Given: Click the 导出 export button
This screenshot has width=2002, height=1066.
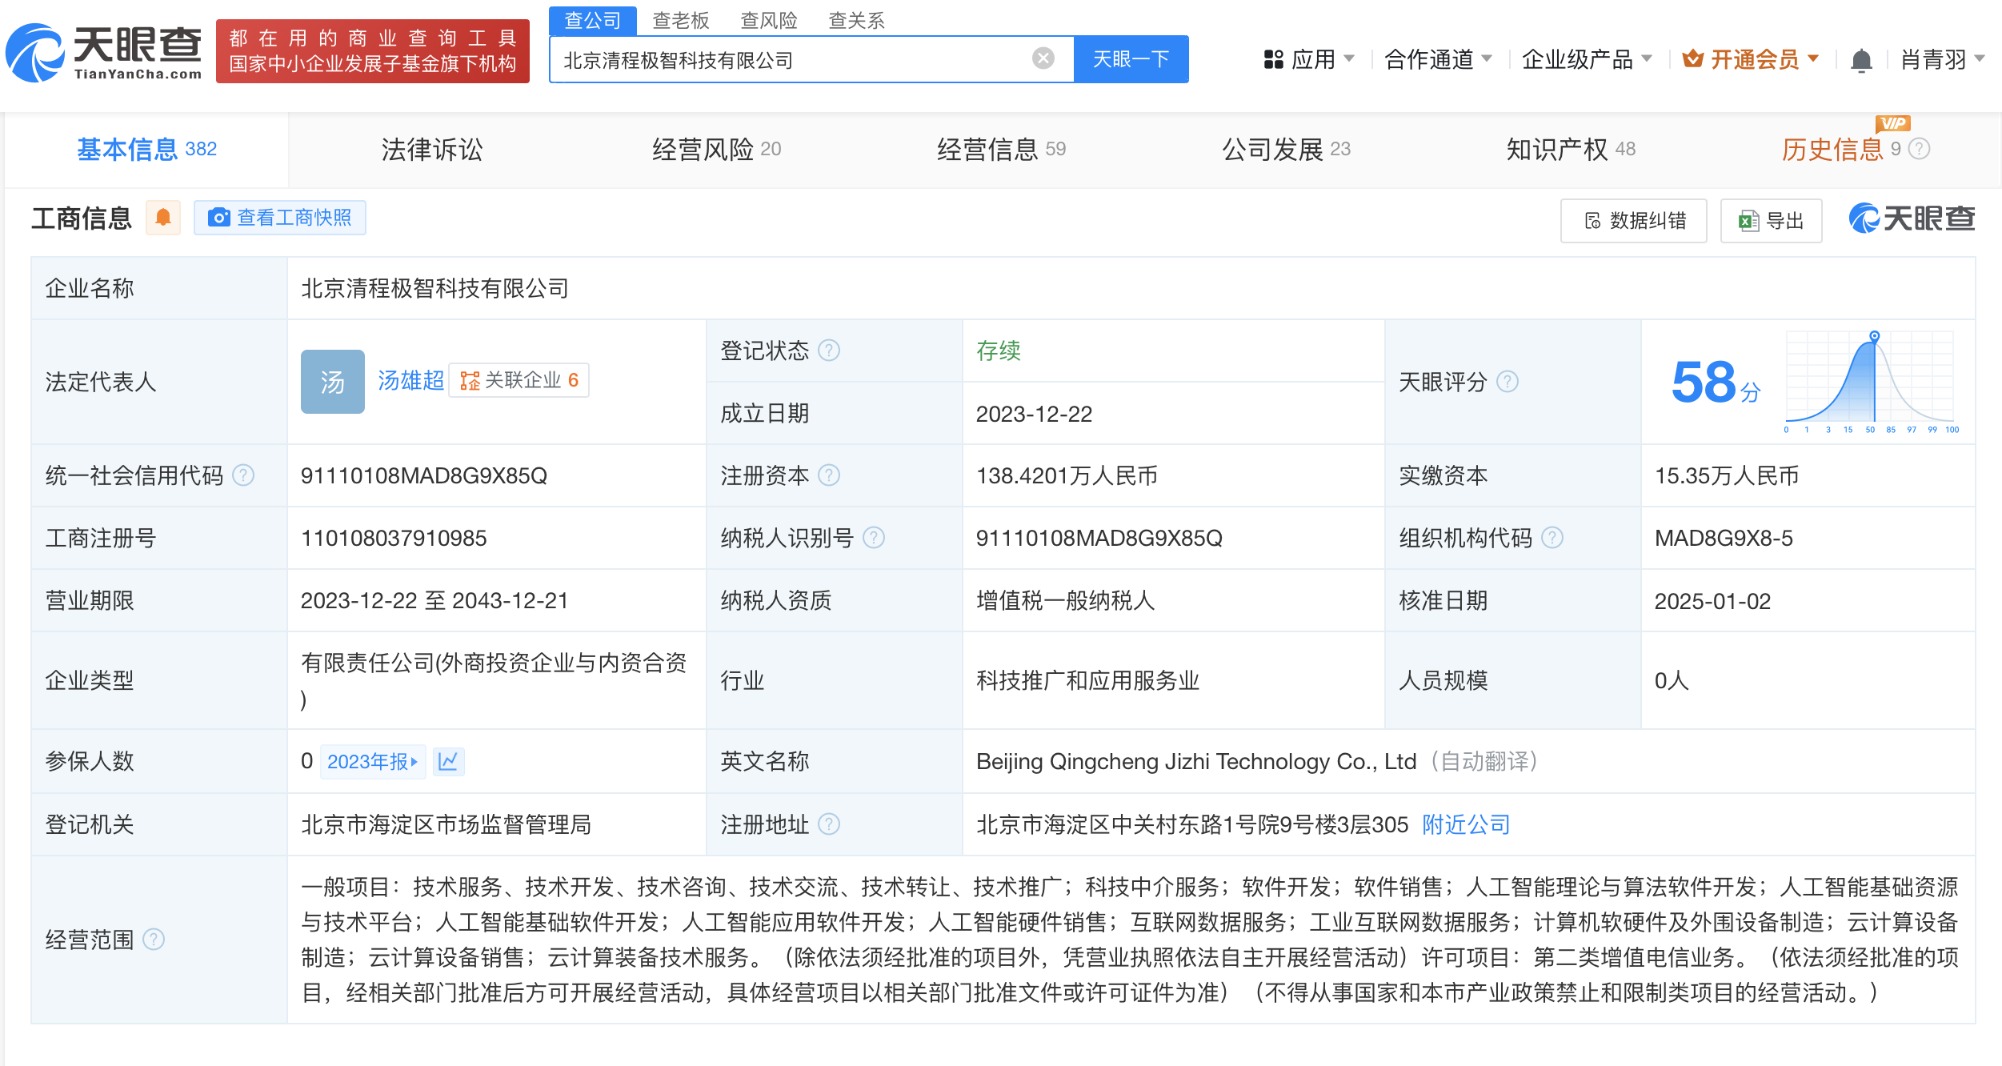Looking at the screenshot, I should 1770,220.
